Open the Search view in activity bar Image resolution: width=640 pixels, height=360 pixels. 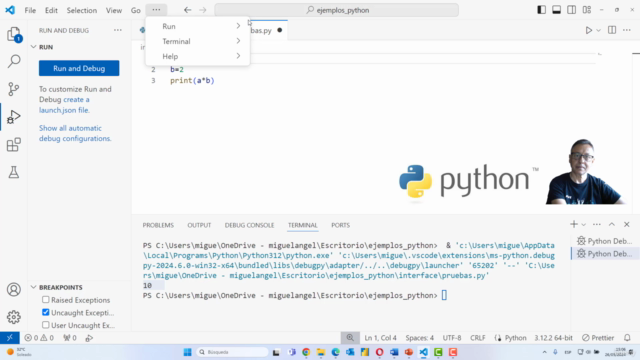coord(14,61)
